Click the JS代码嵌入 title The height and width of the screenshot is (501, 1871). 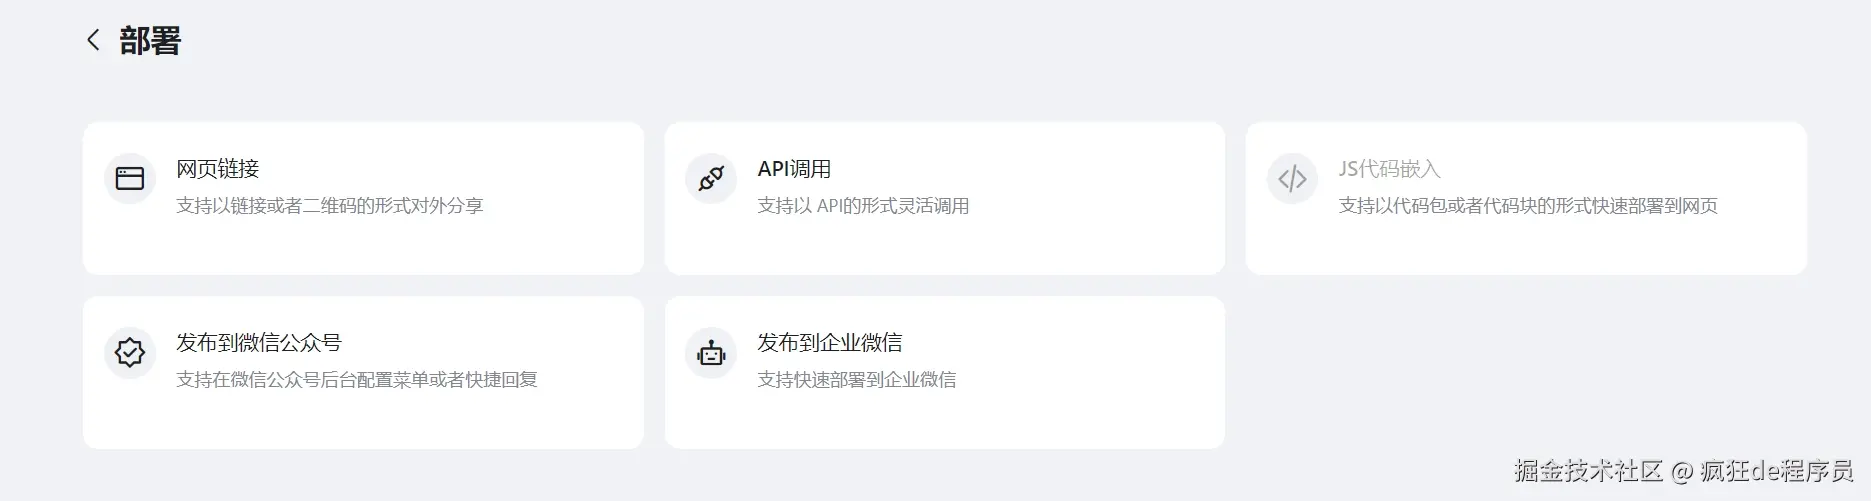(x=1389, y=169)
